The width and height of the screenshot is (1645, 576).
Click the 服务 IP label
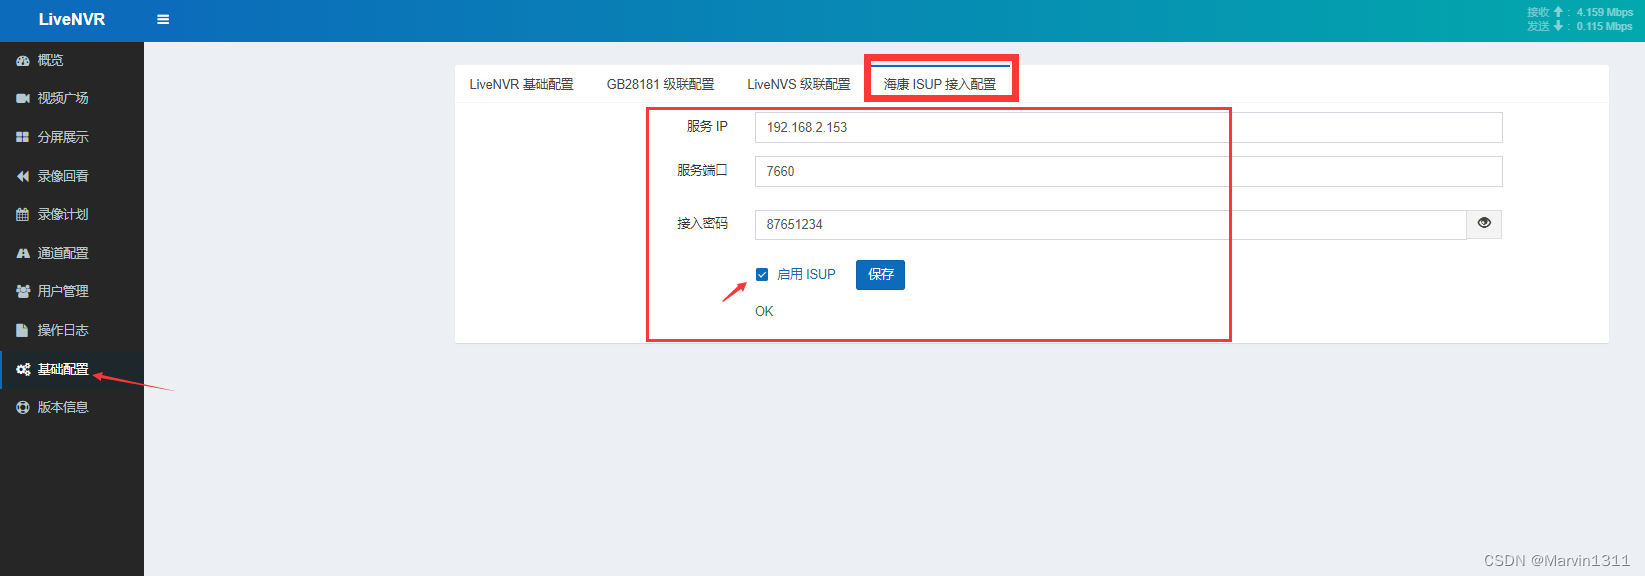[707, 126]
